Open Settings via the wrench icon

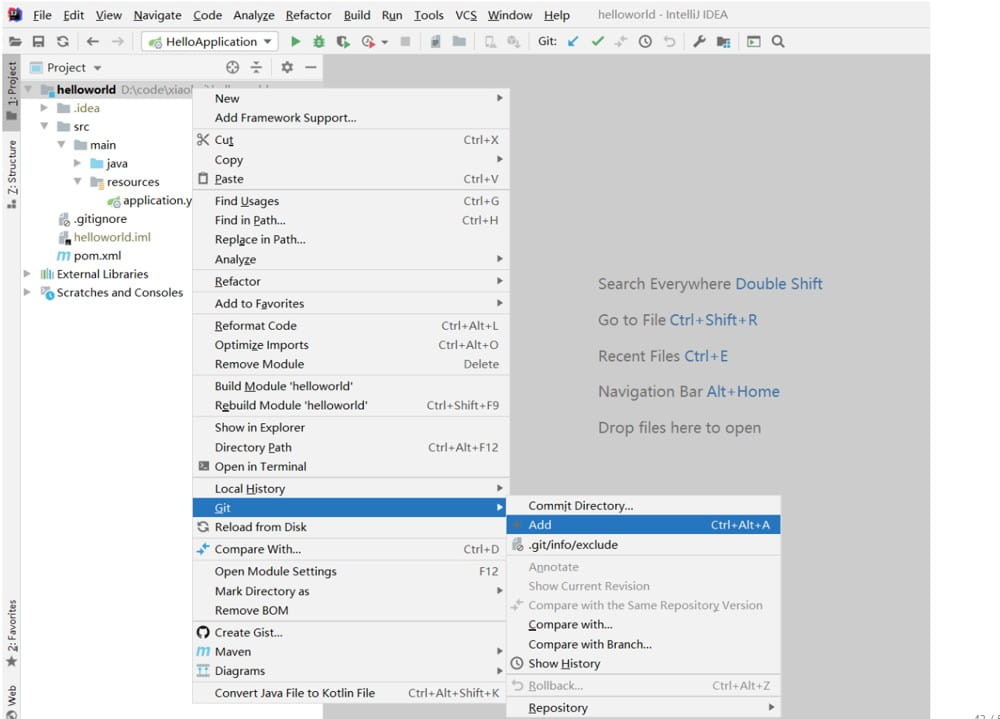click(699, 41)
